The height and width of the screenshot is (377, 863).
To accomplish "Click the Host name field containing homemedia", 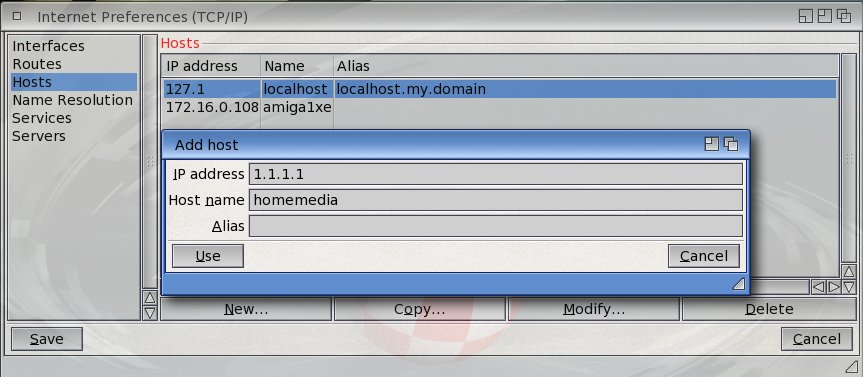I will coord(495,200).
